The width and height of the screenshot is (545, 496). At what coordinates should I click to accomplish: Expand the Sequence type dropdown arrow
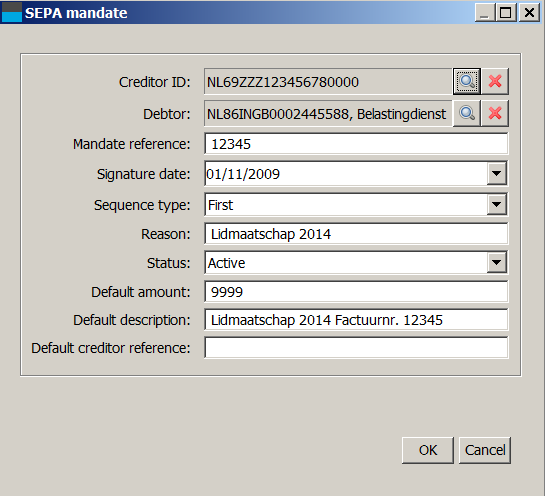496,204
